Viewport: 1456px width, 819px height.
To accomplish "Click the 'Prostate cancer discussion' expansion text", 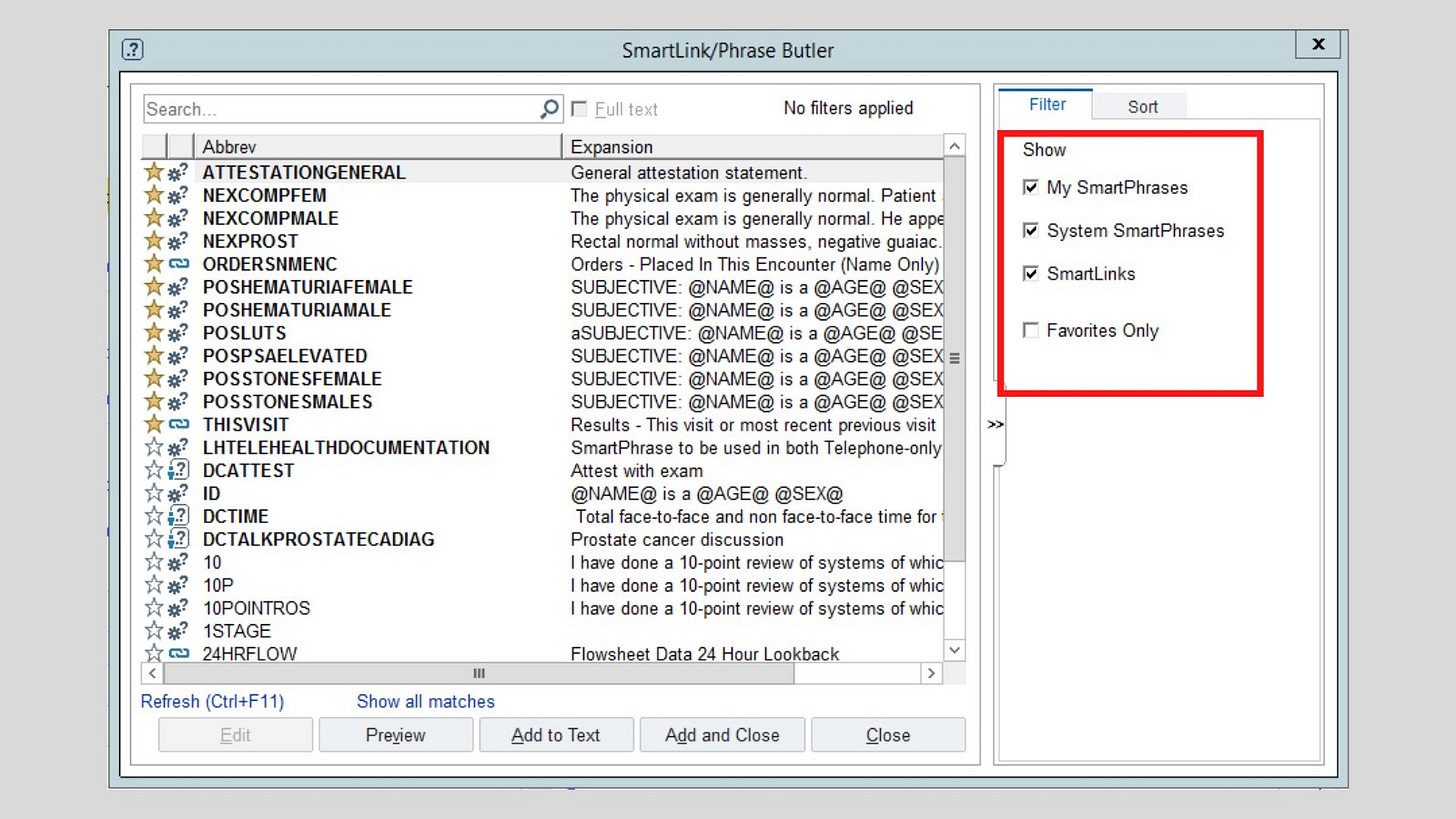I will [677, 539].
